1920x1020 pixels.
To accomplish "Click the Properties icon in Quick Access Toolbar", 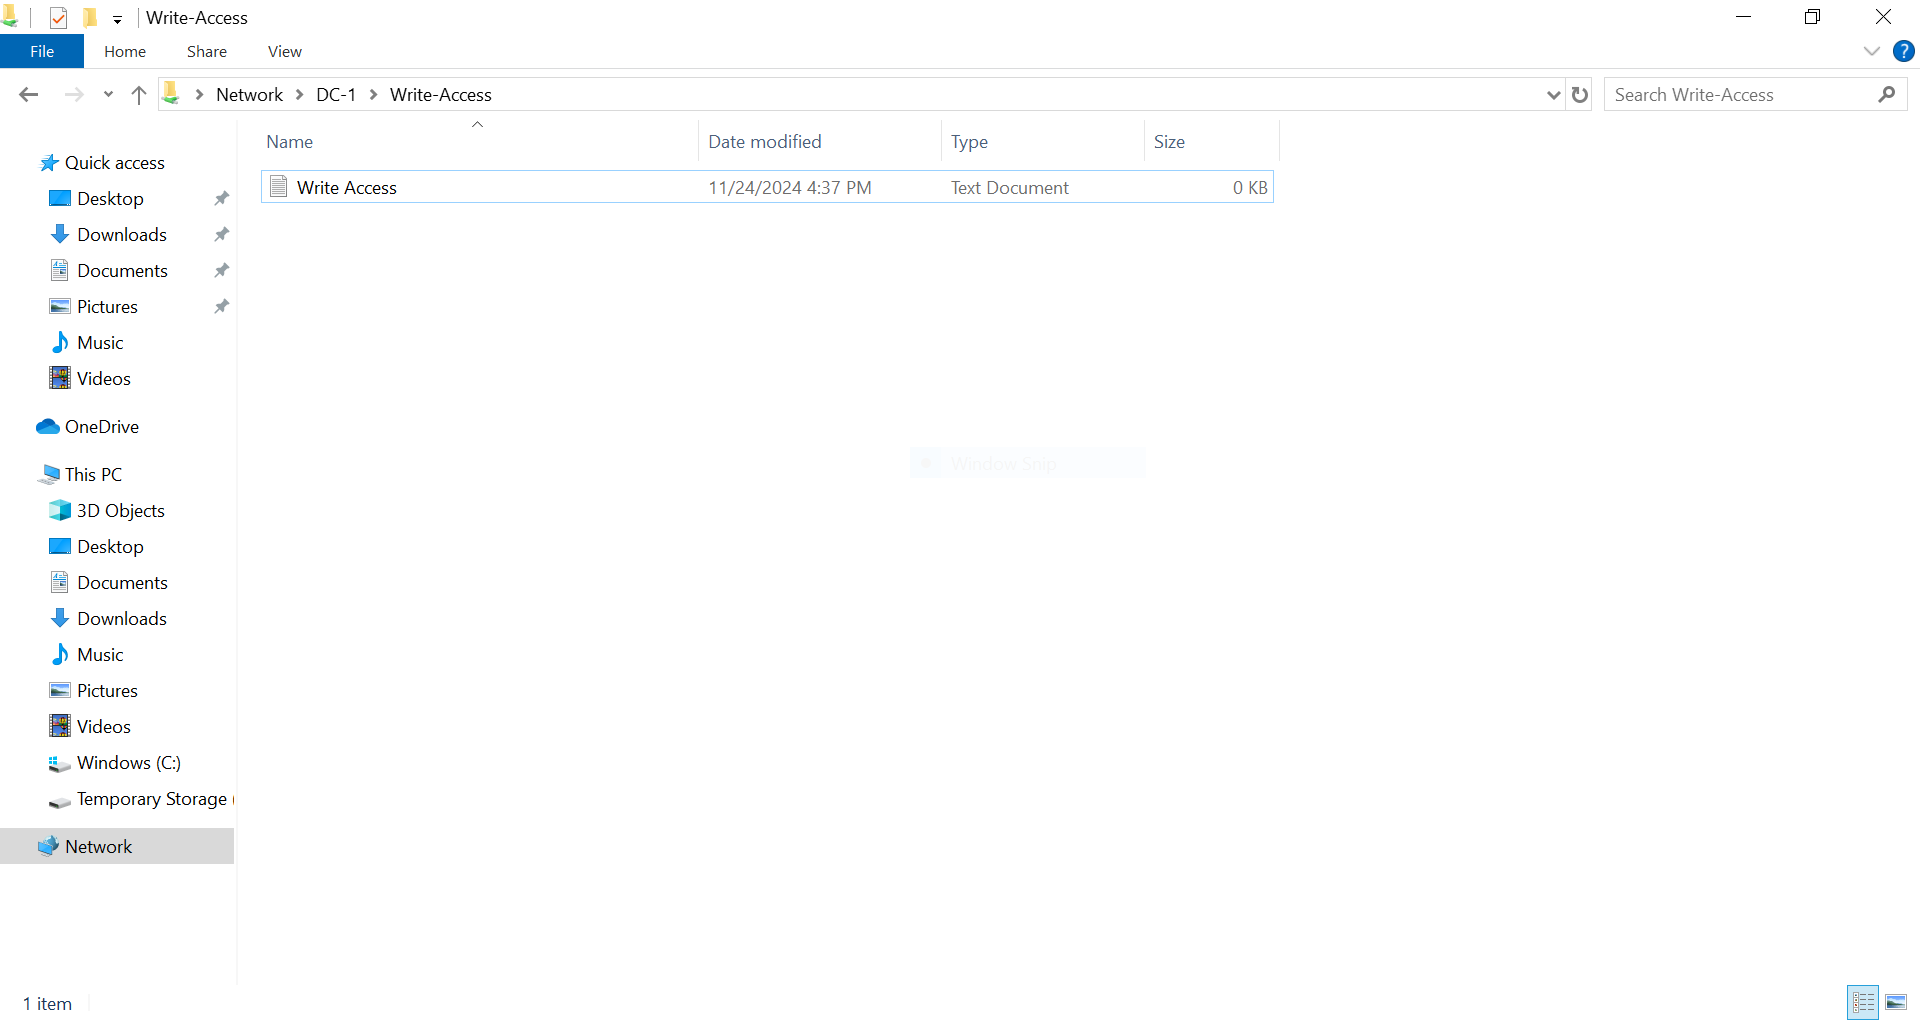I will [58, 18].
